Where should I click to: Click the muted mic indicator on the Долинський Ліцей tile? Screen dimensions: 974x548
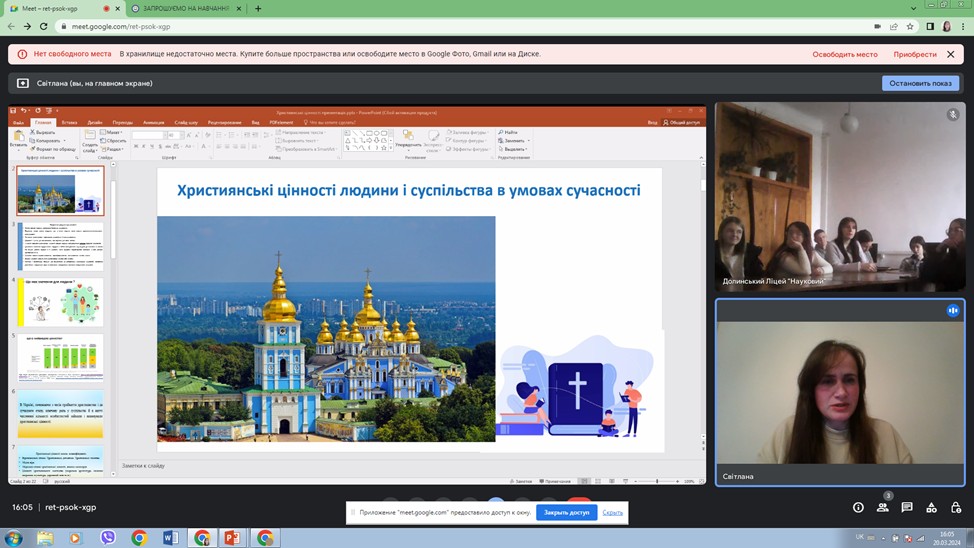pos(953,115)
